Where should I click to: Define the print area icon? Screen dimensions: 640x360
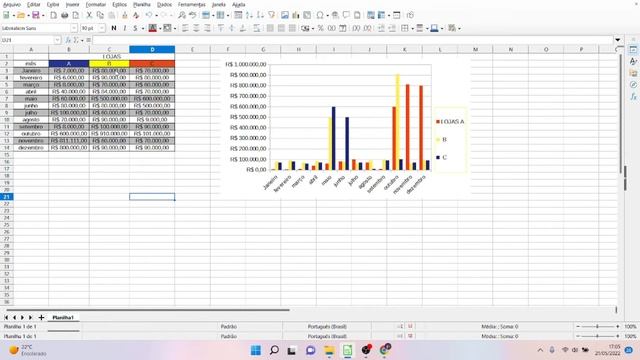(371, 15)
